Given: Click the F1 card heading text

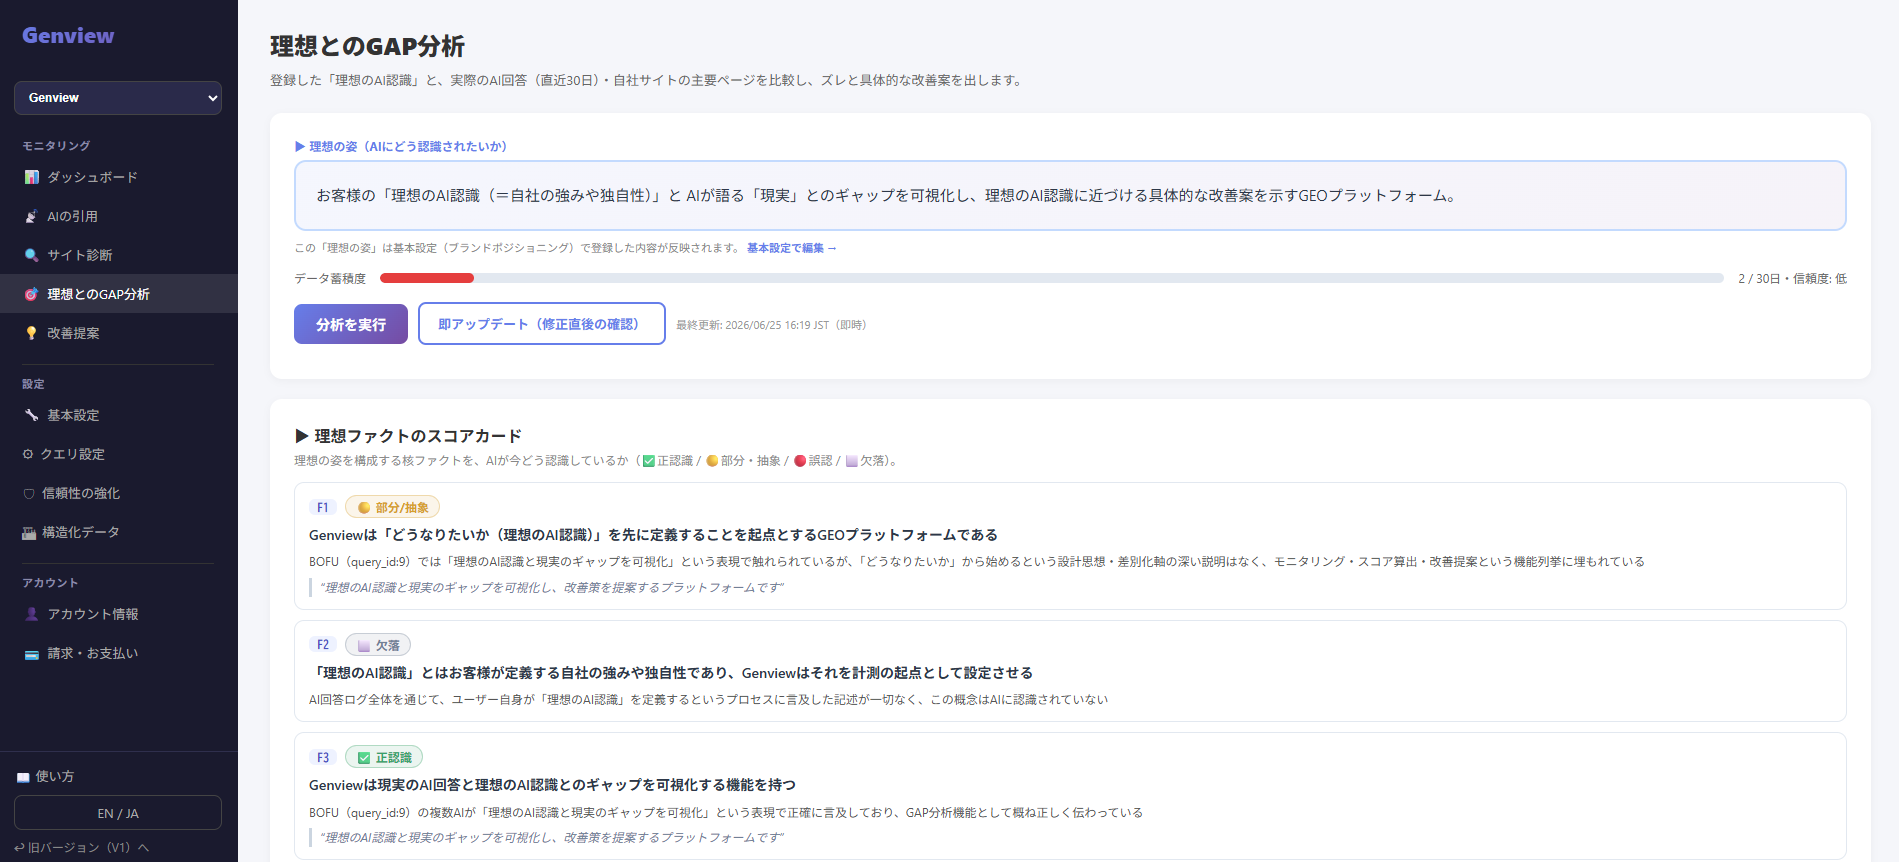Looking at the screenshot, I should (x=653, y=535).
